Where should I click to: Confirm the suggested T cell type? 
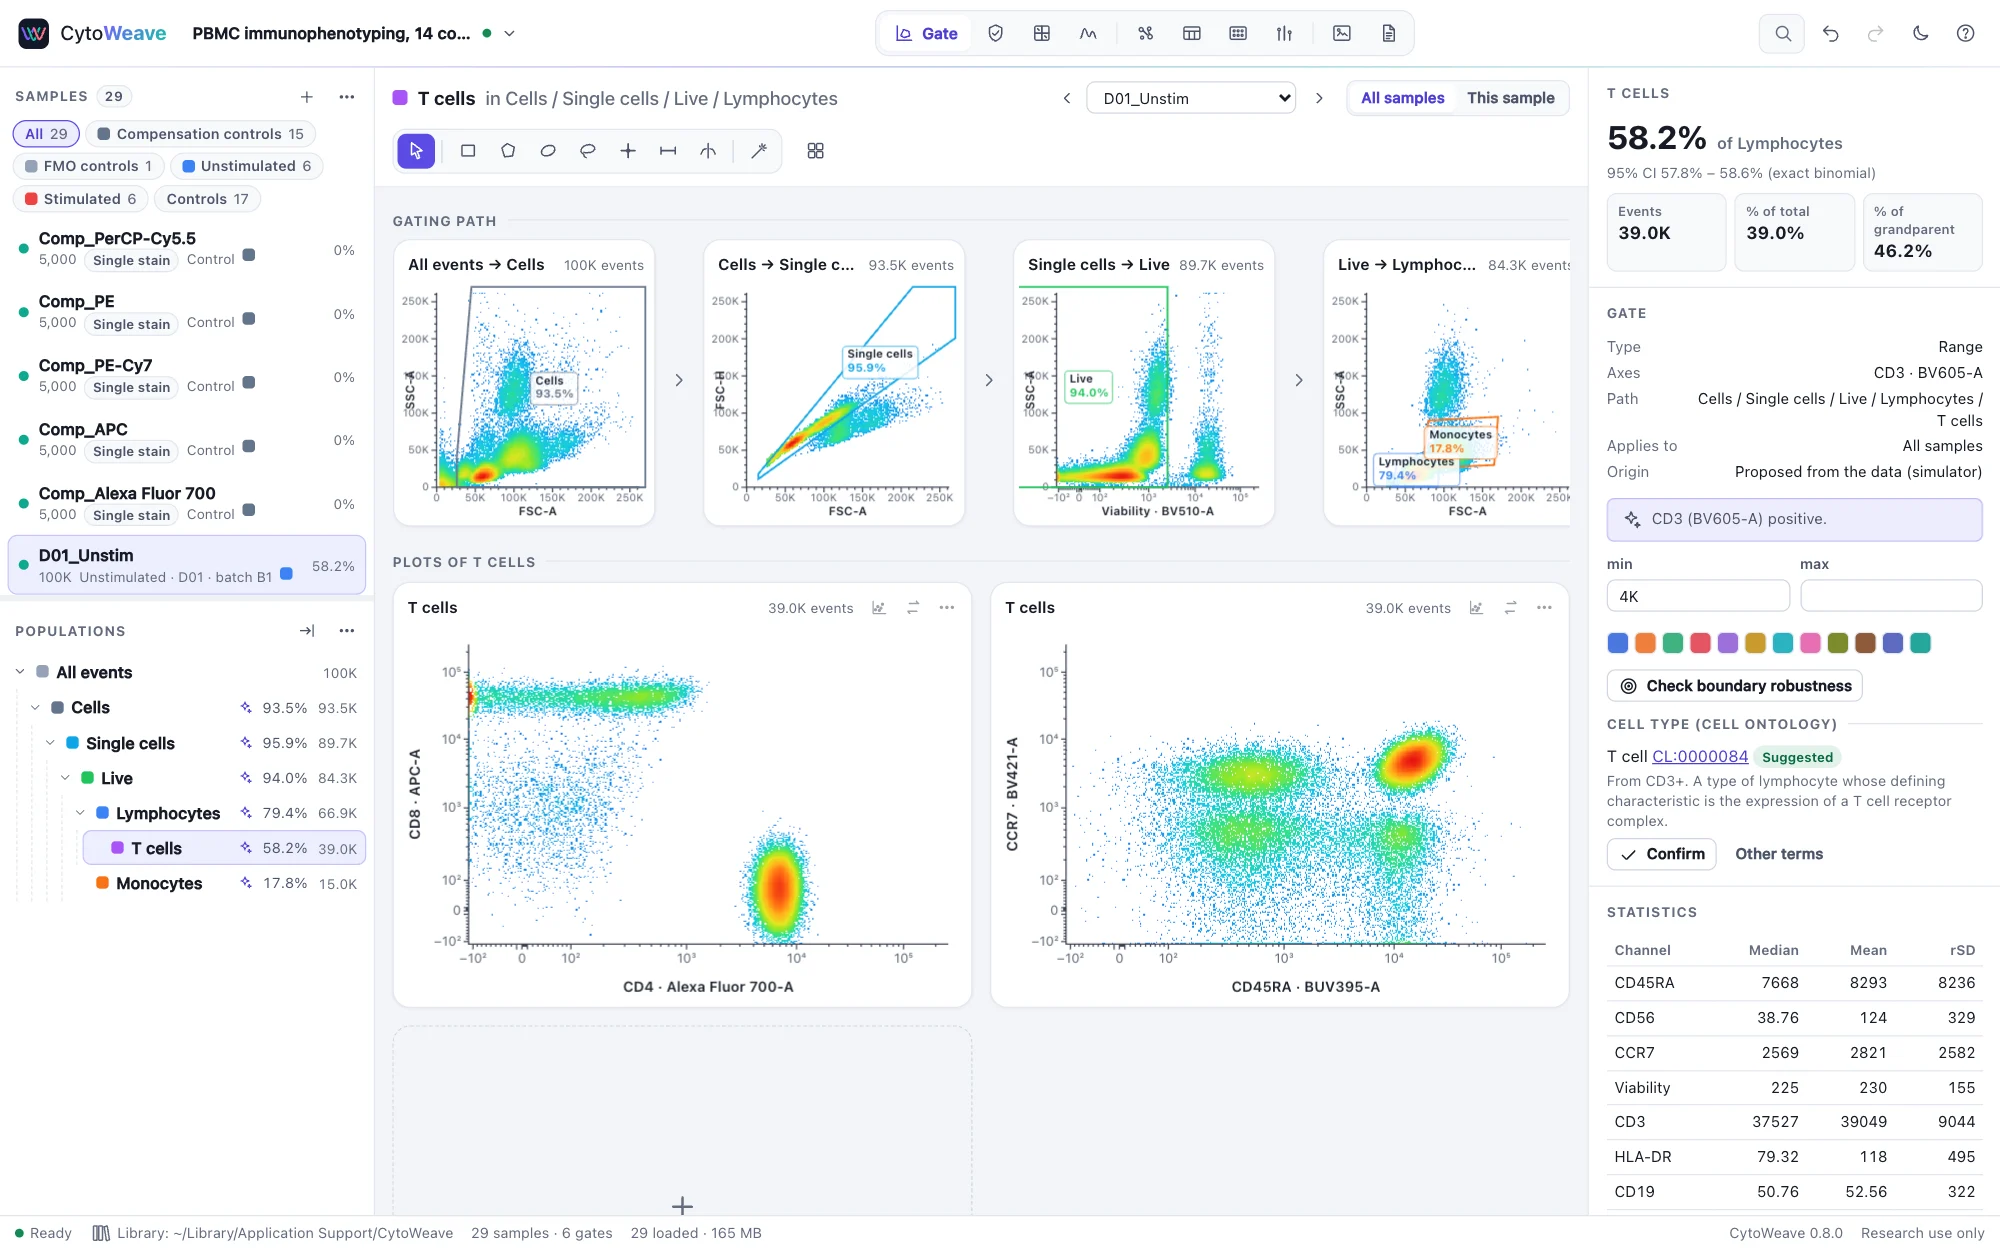click(1662, 854)
